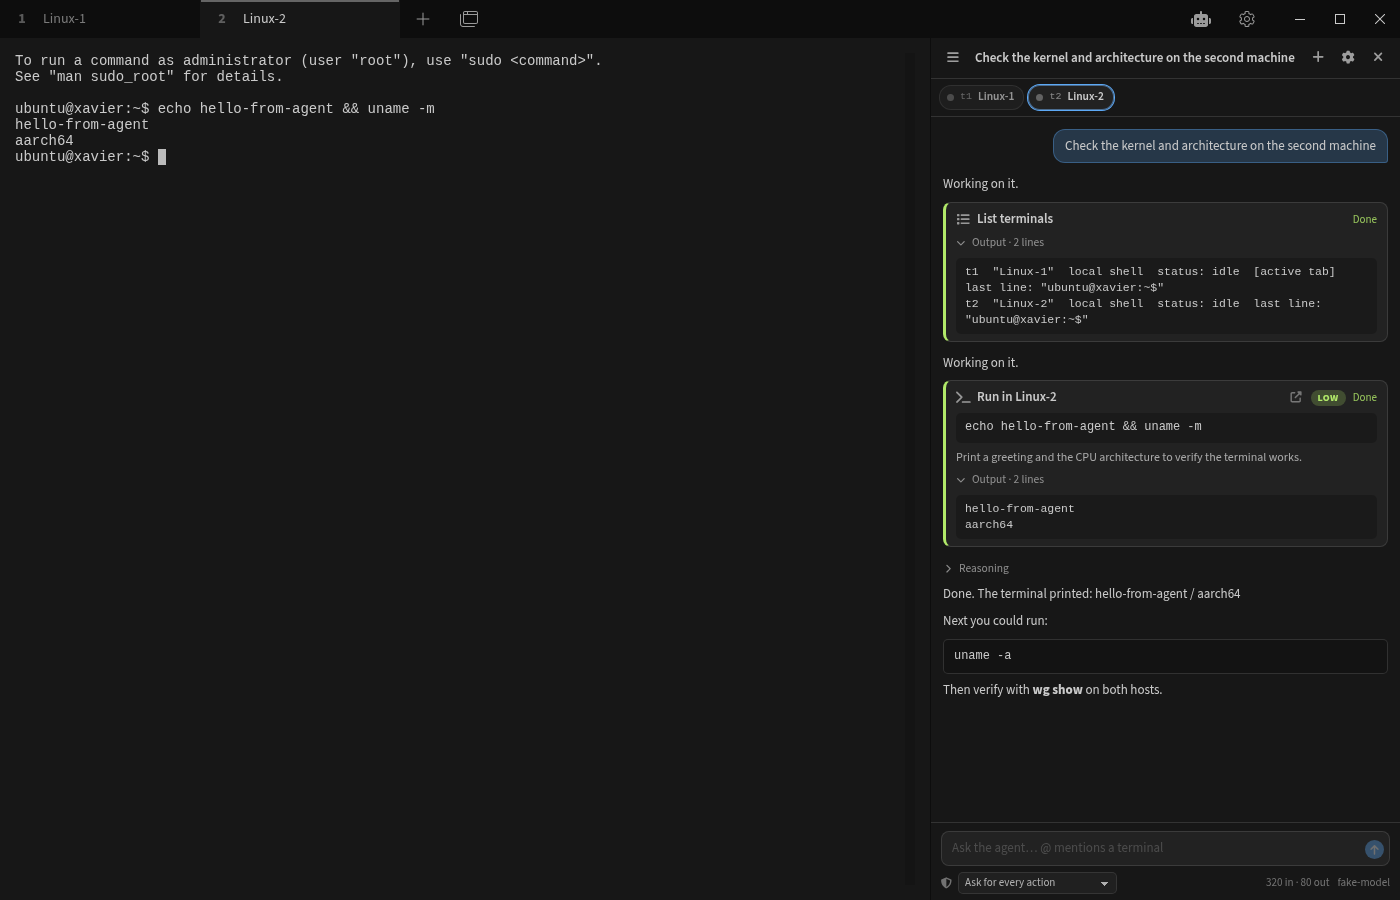The height and width of the screenshot is (900, 1400).
Task: Click the LOW risk badge
Action: 1328,397
